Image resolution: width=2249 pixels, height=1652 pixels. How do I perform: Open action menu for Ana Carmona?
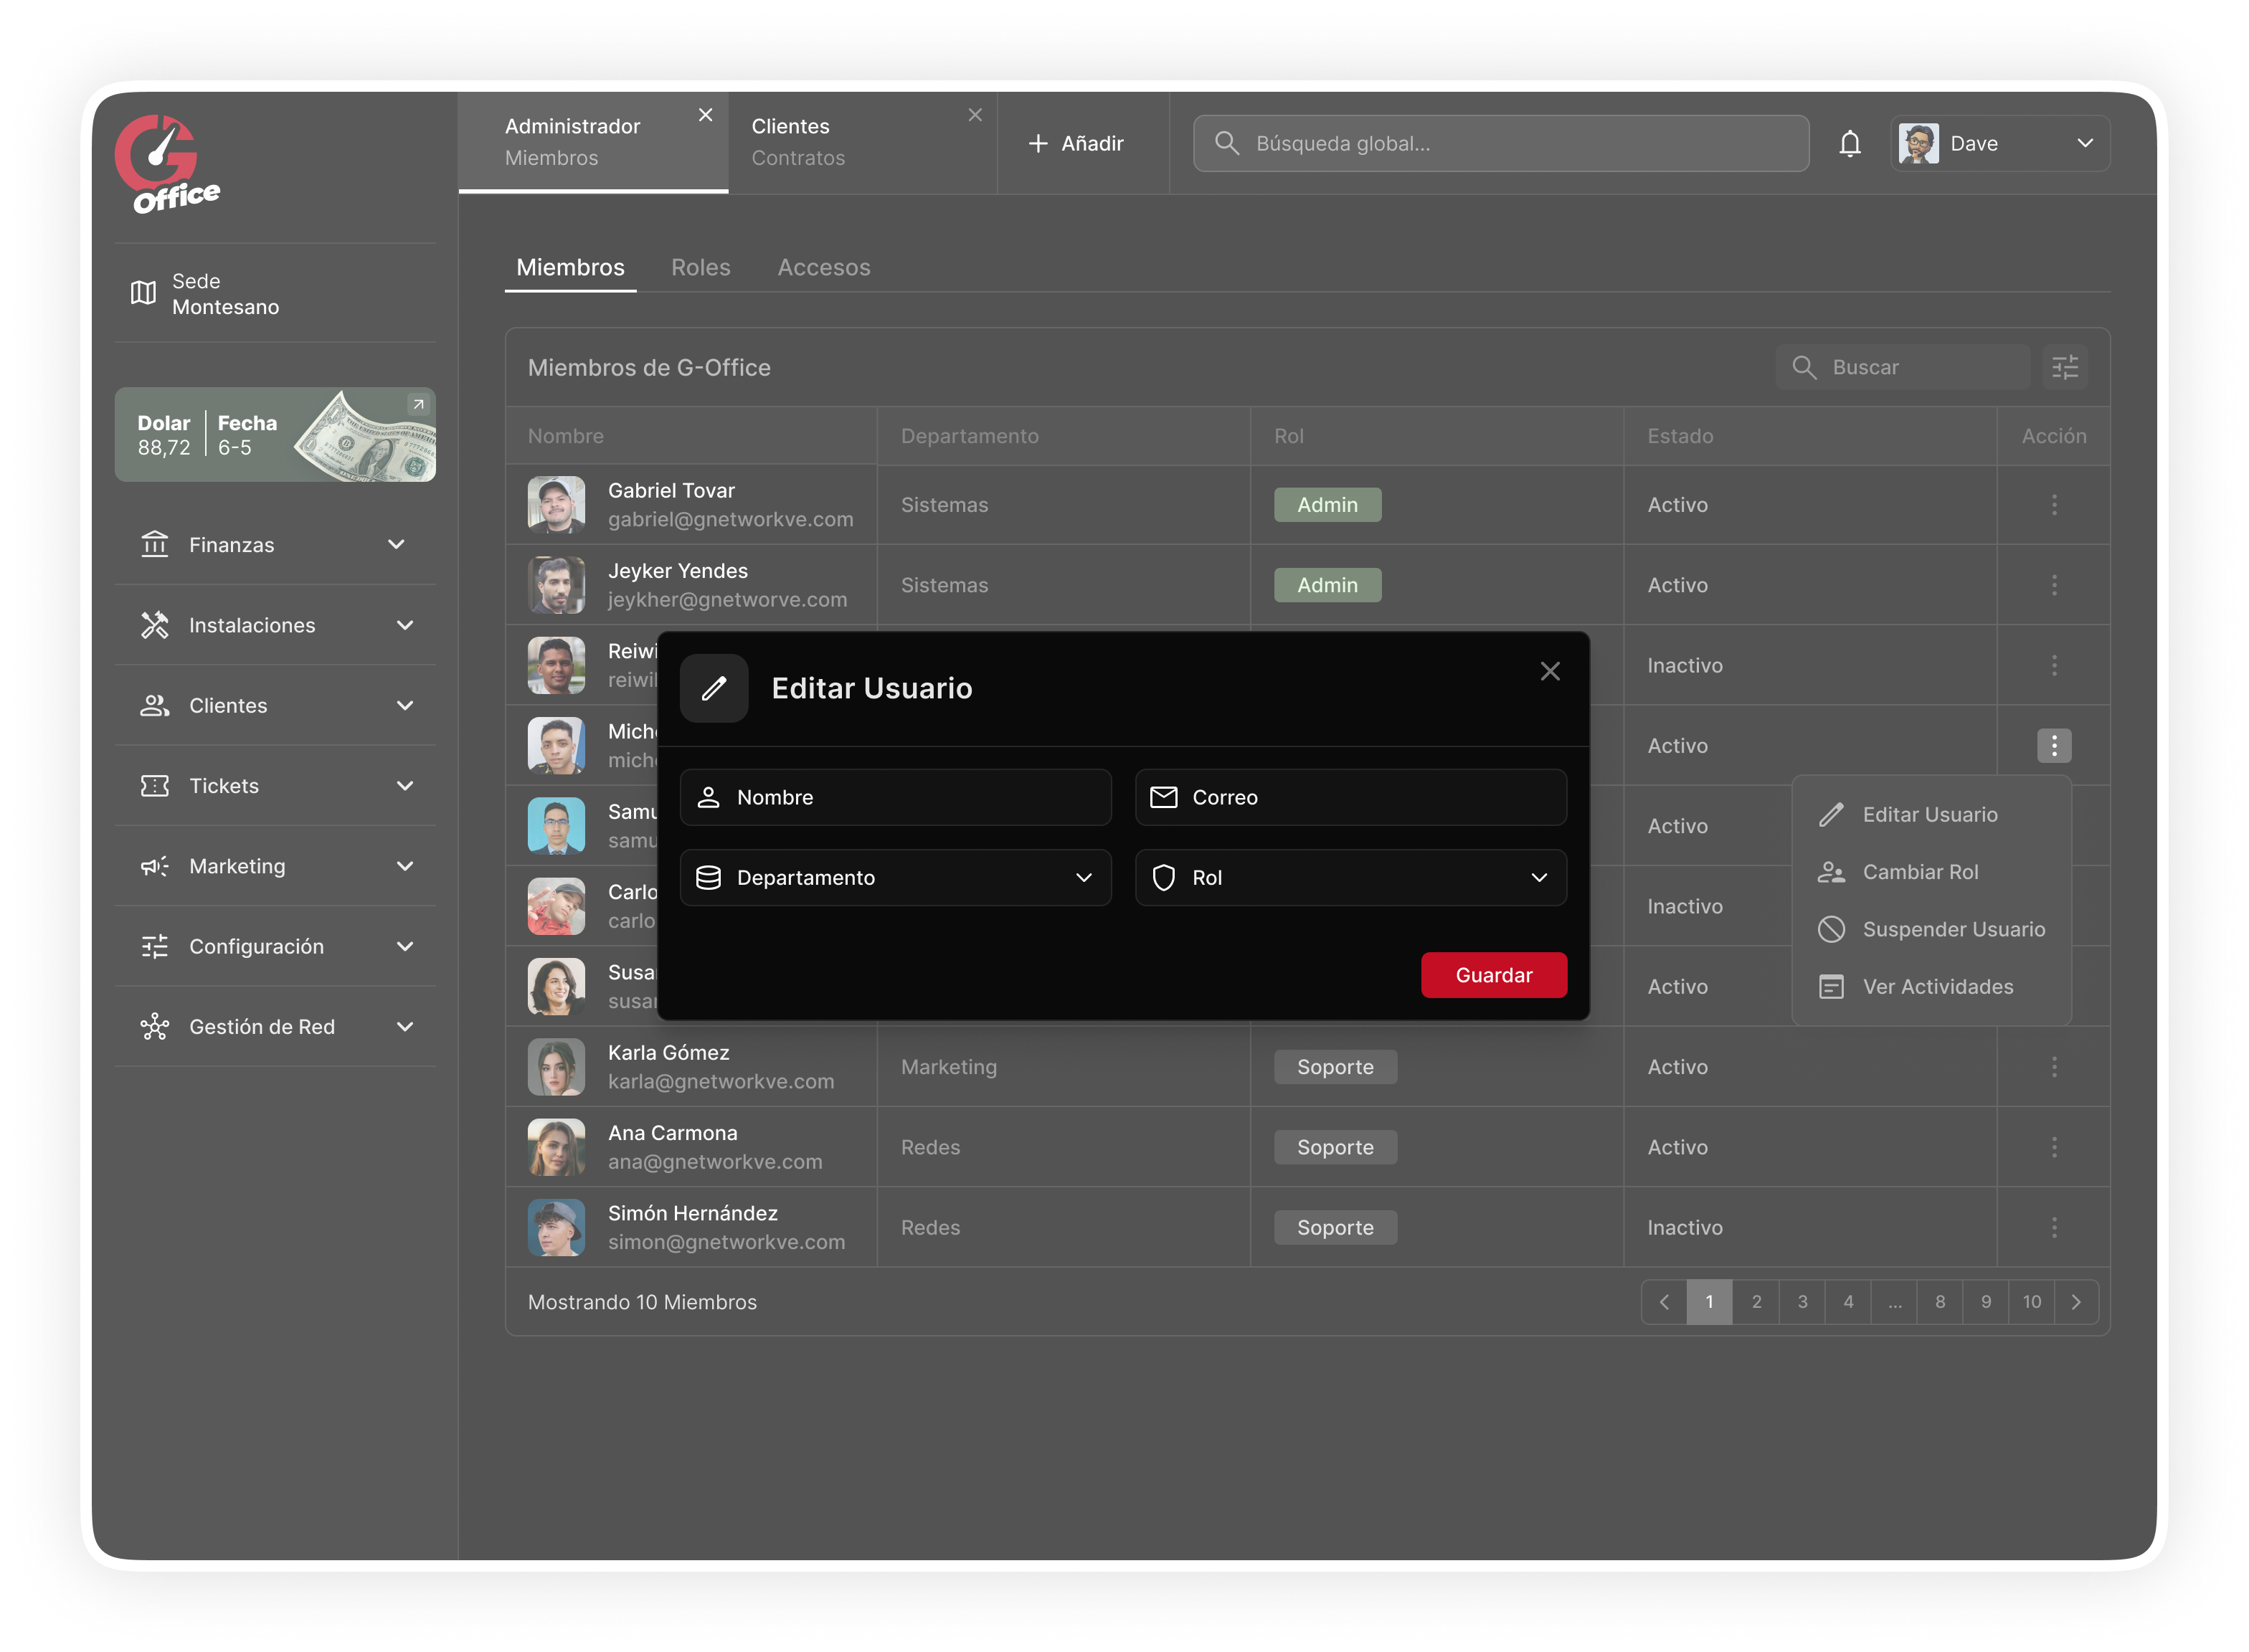click(2054, 1147)
